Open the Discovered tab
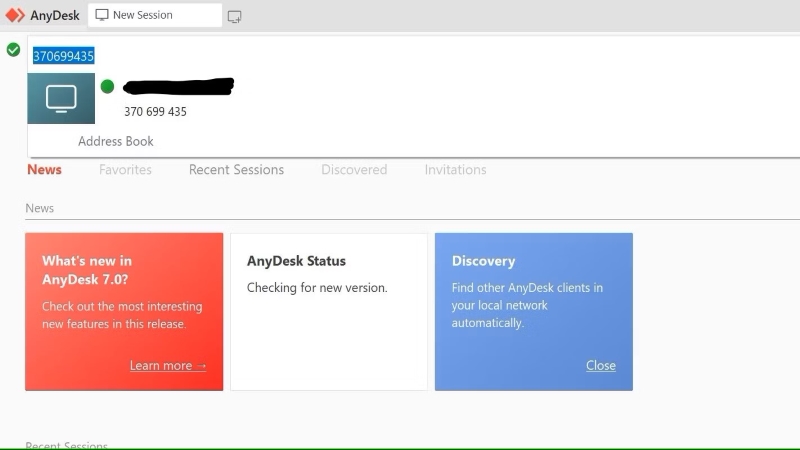This screenshot has height=450, width=800. point(354,169)
